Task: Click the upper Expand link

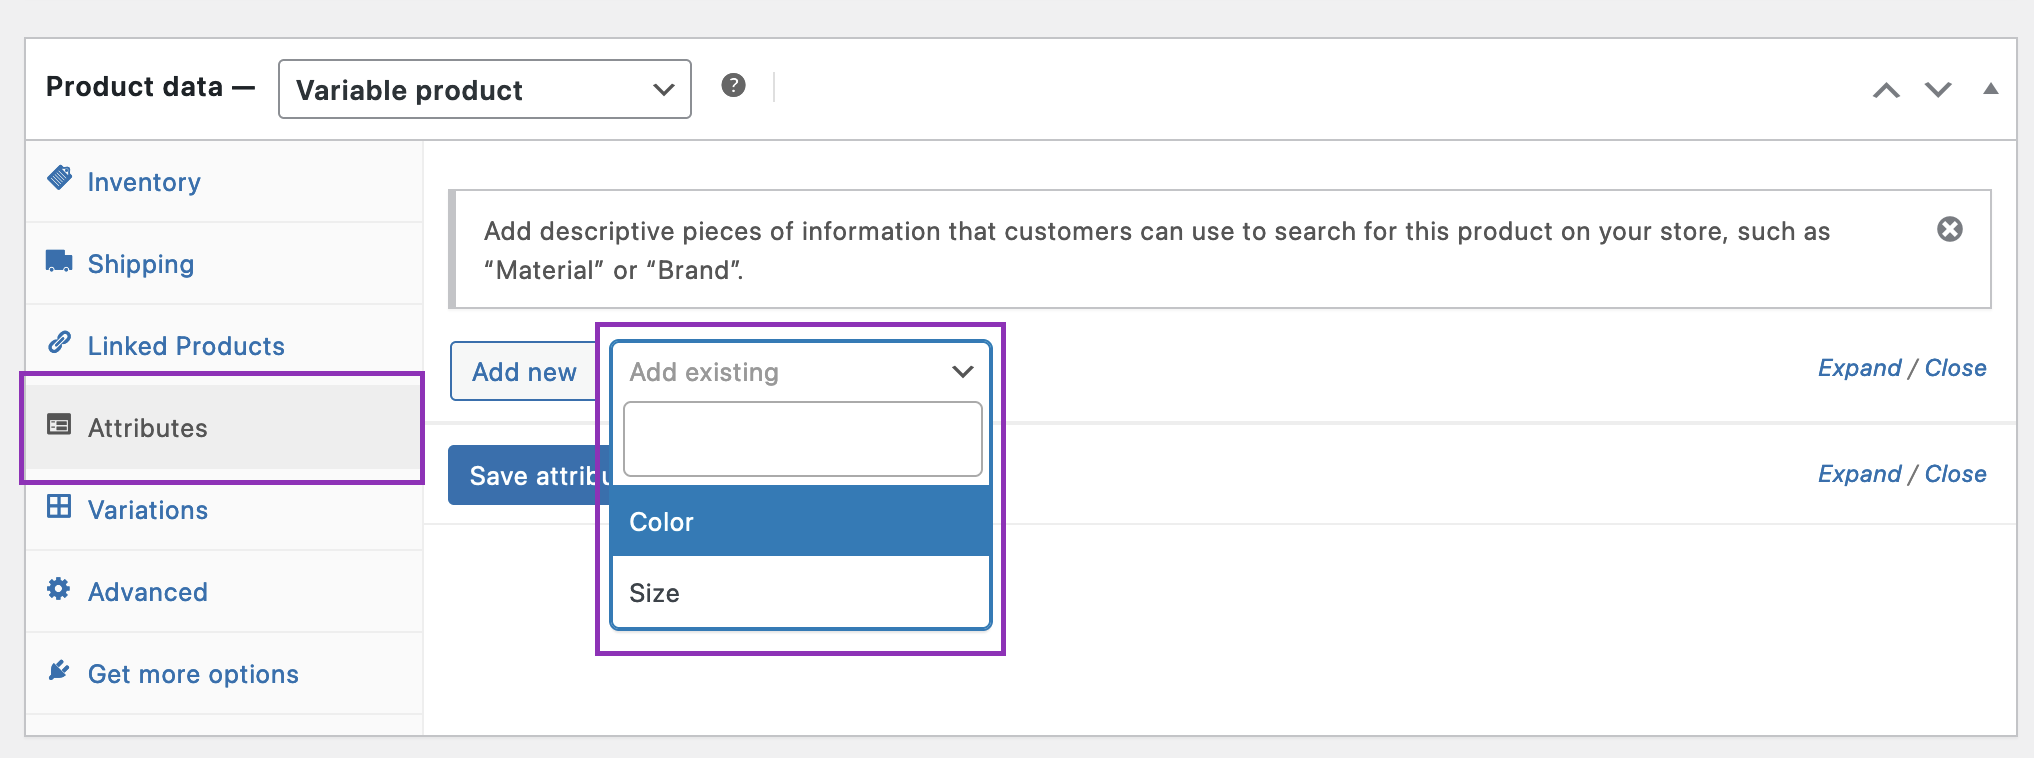Action: [1858, 368]
